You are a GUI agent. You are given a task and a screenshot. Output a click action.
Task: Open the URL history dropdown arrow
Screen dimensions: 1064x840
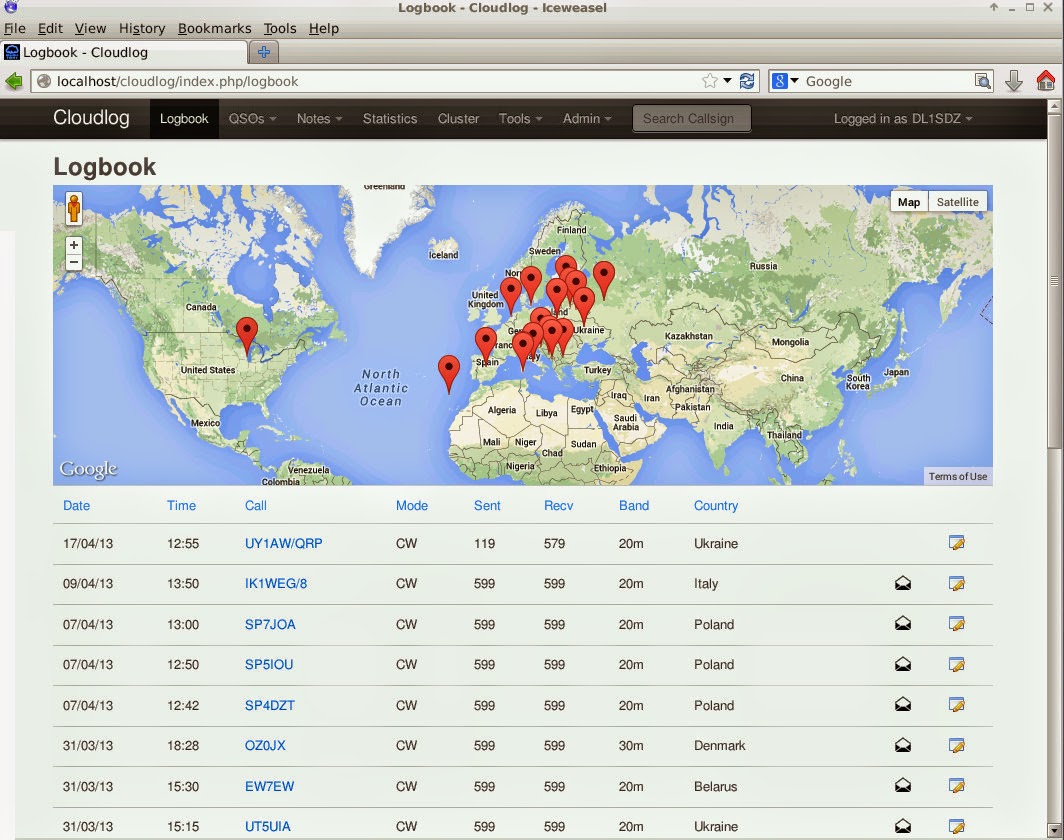pos(727,81)
